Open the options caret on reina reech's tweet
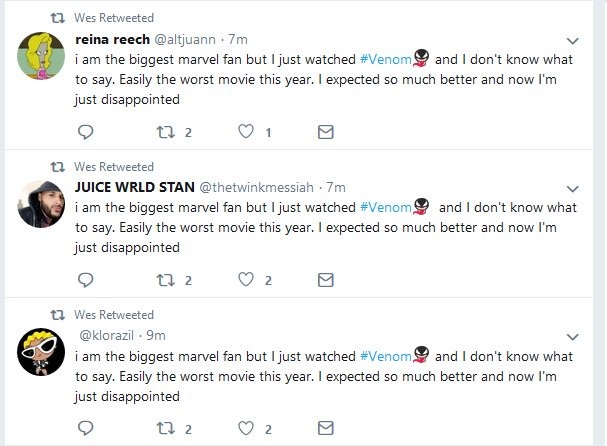The height and width of the screenshot is (446, 607). tap(572, 41)
